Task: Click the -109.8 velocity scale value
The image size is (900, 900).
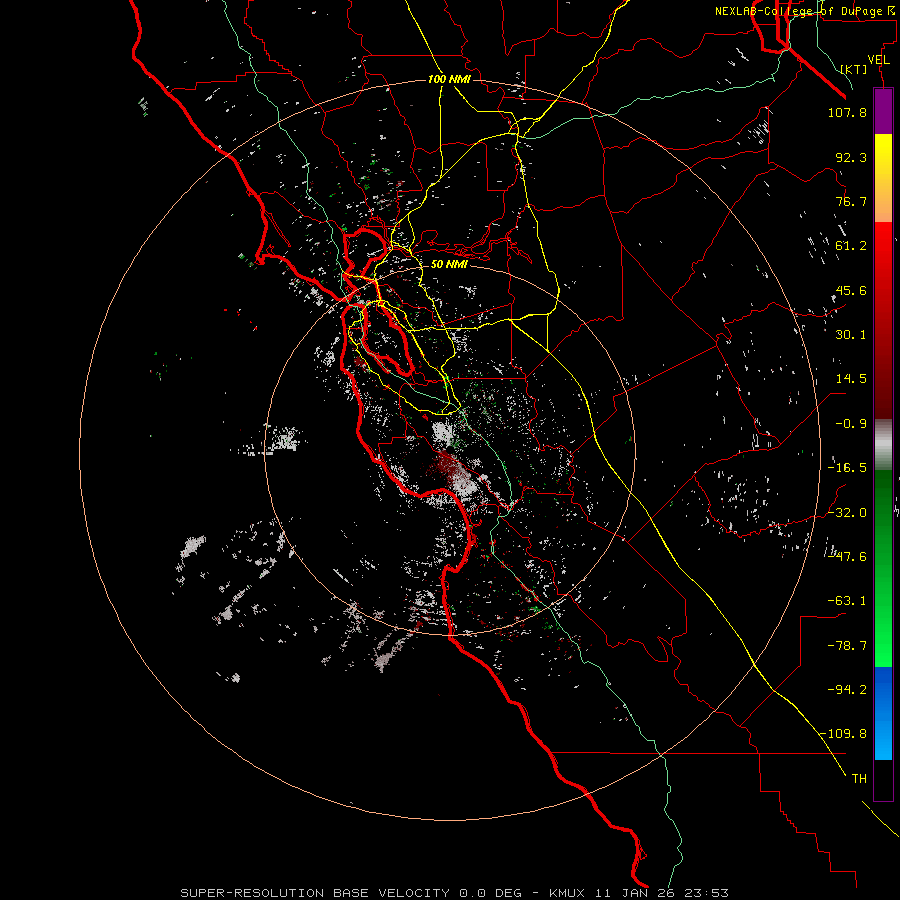Action: point(844,734)
